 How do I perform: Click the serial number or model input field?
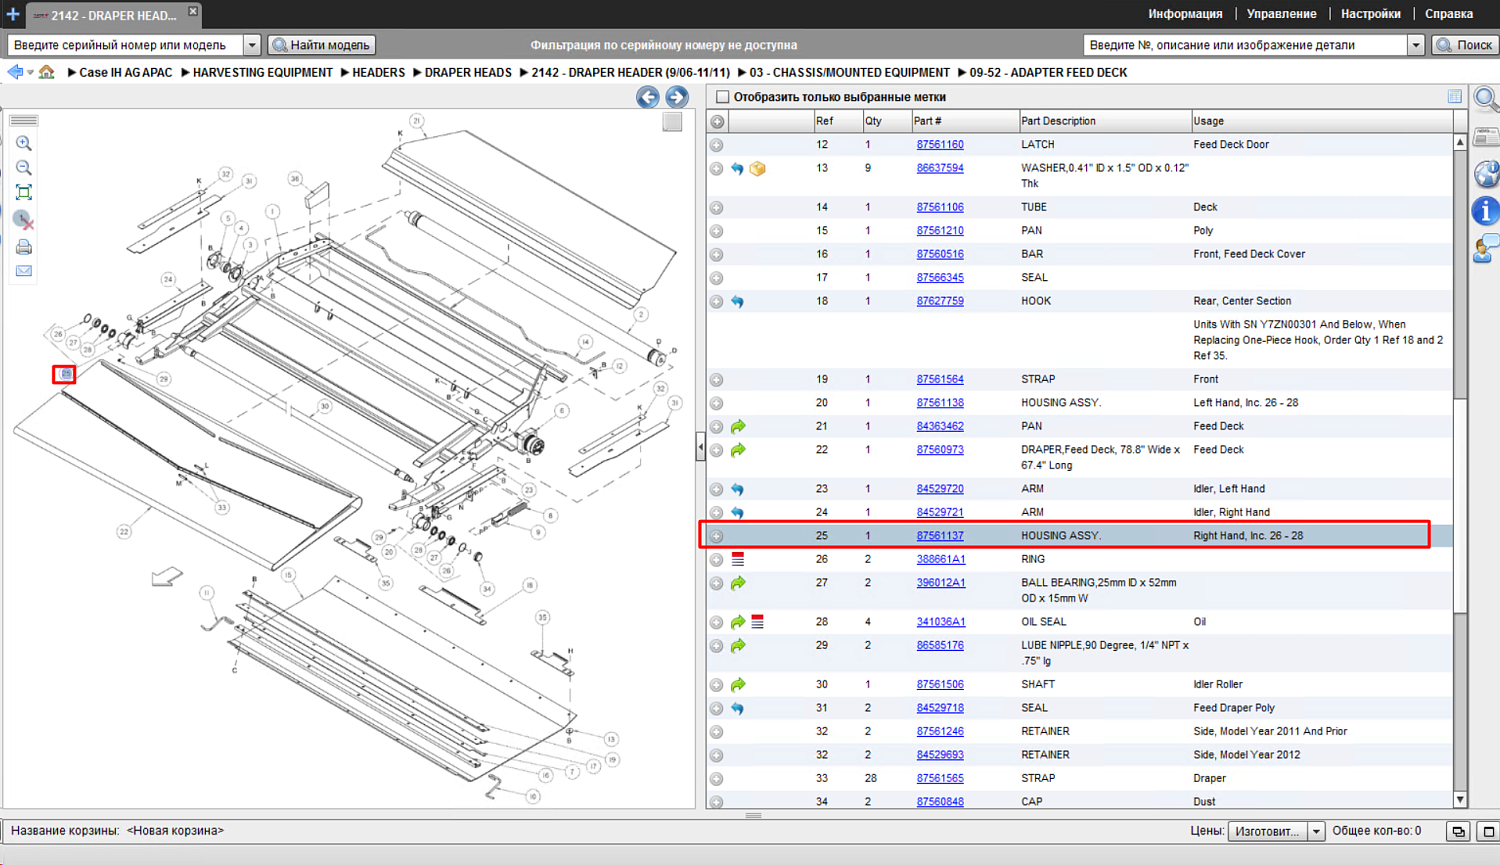pyautogui.click(x=126, y=45)
